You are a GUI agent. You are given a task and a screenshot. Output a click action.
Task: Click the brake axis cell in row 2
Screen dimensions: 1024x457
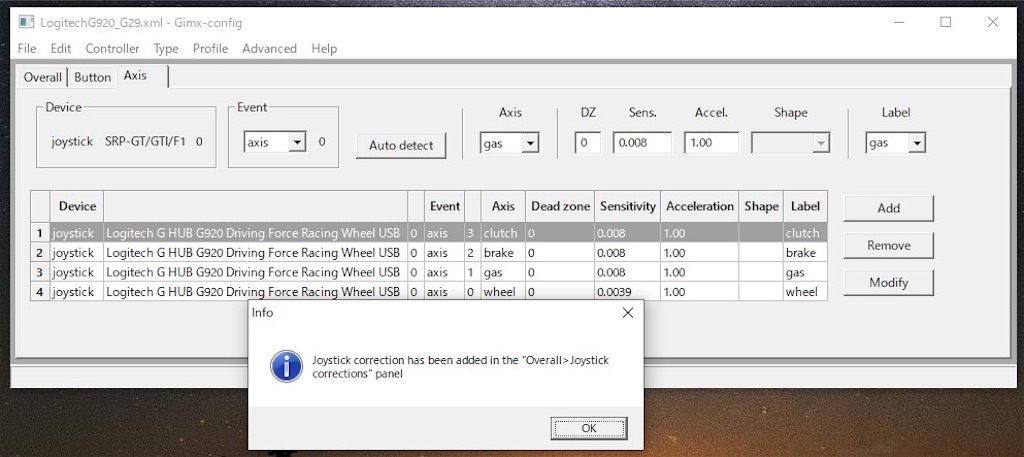(x=503, y=253)
